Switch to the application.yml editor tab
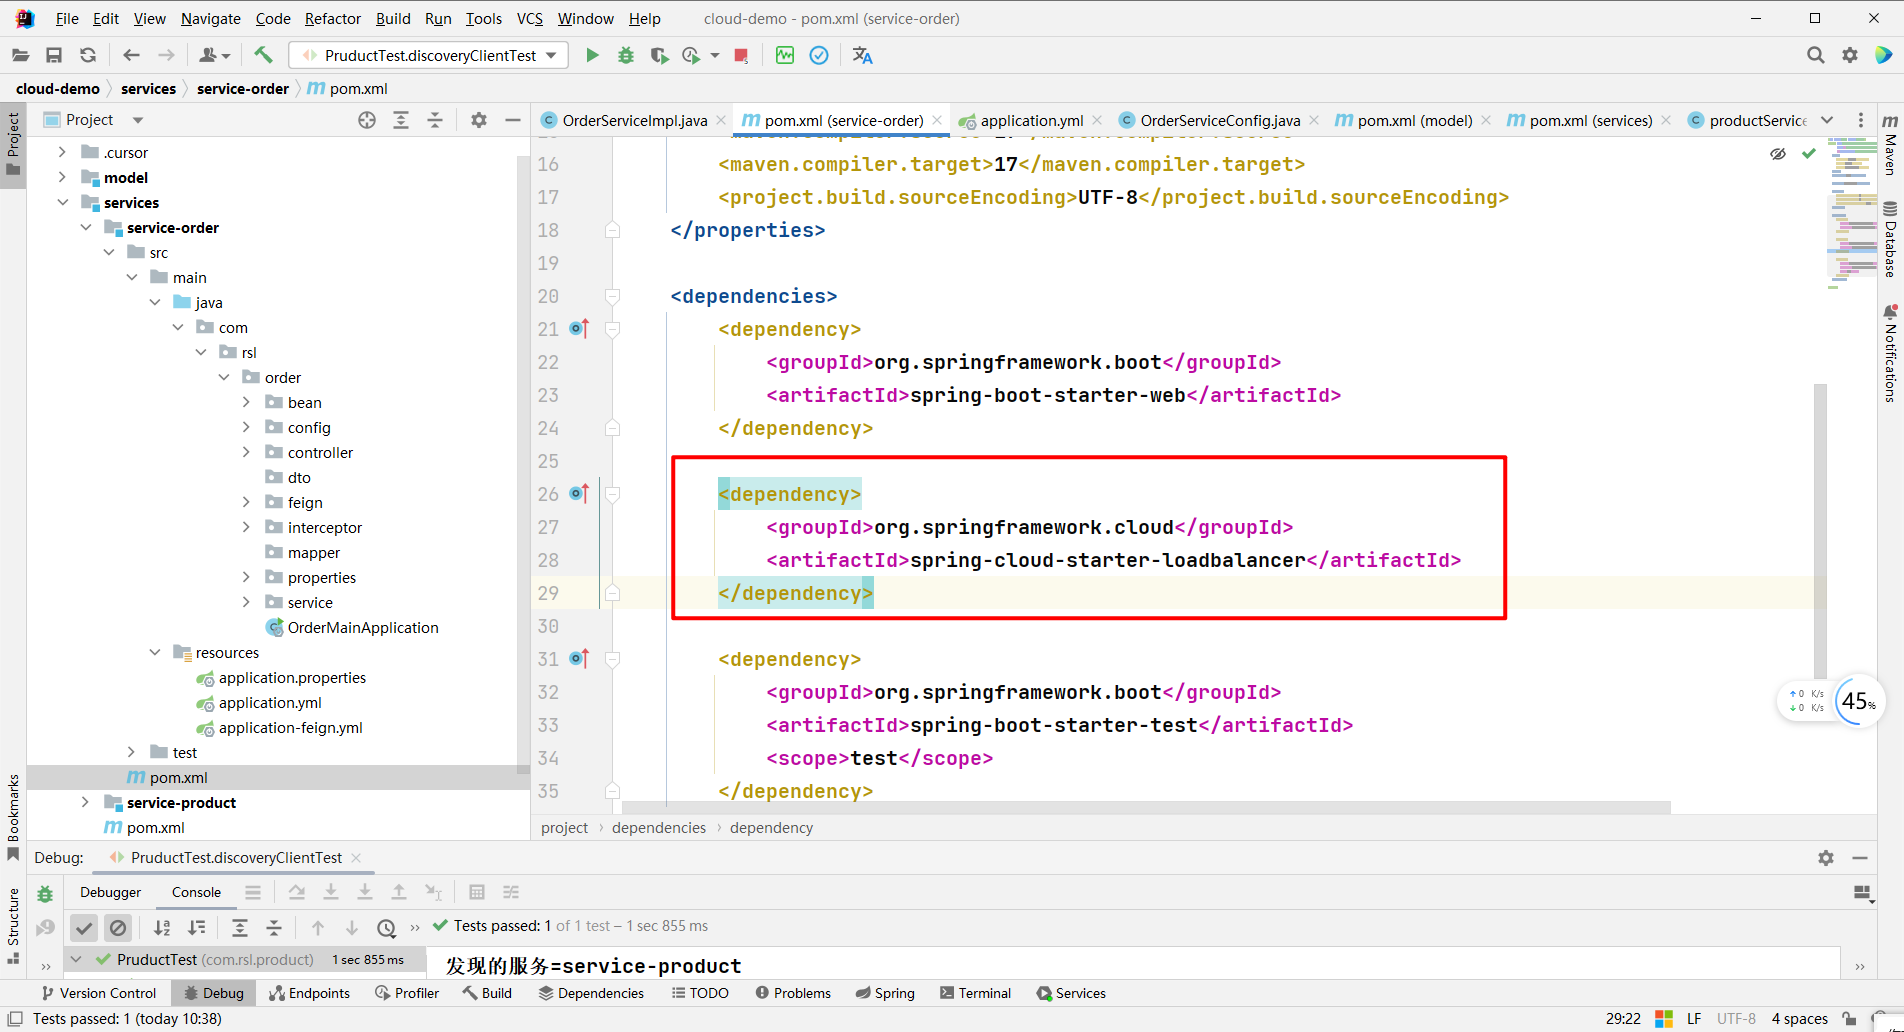 (1031, 120)
